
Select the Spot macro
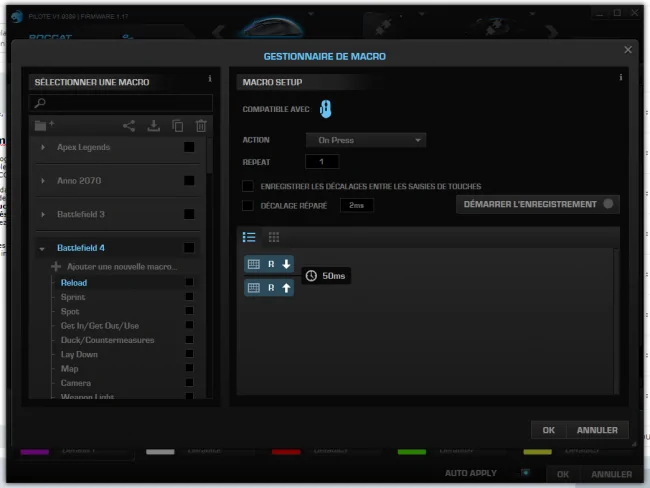pos(70,311)
